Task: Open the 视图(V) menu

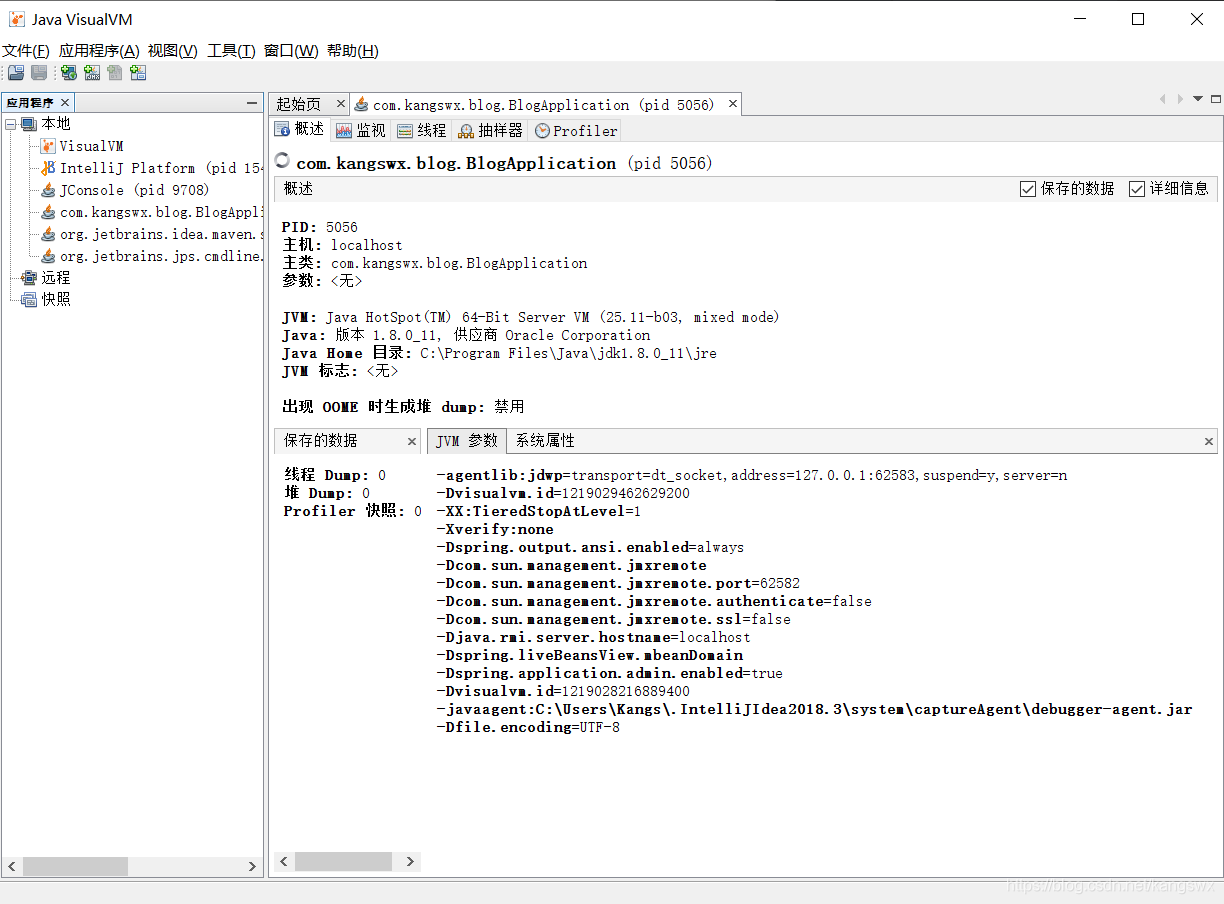Action: [172, 51]
